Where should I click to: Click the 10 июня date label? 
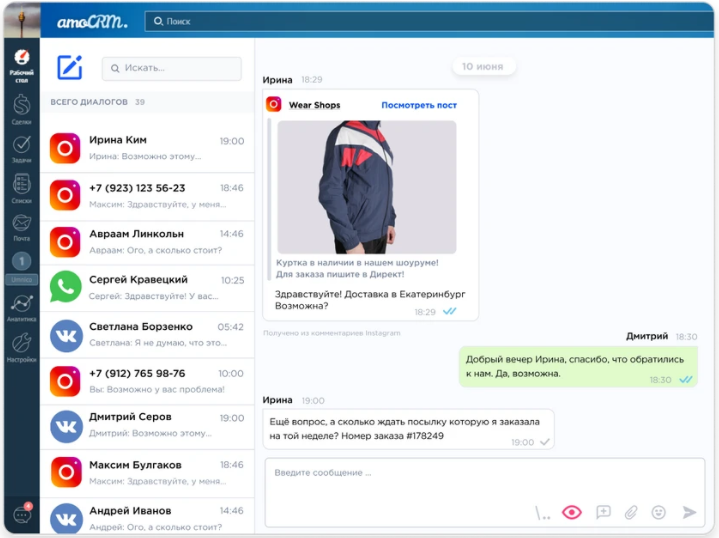coord(482,67)
